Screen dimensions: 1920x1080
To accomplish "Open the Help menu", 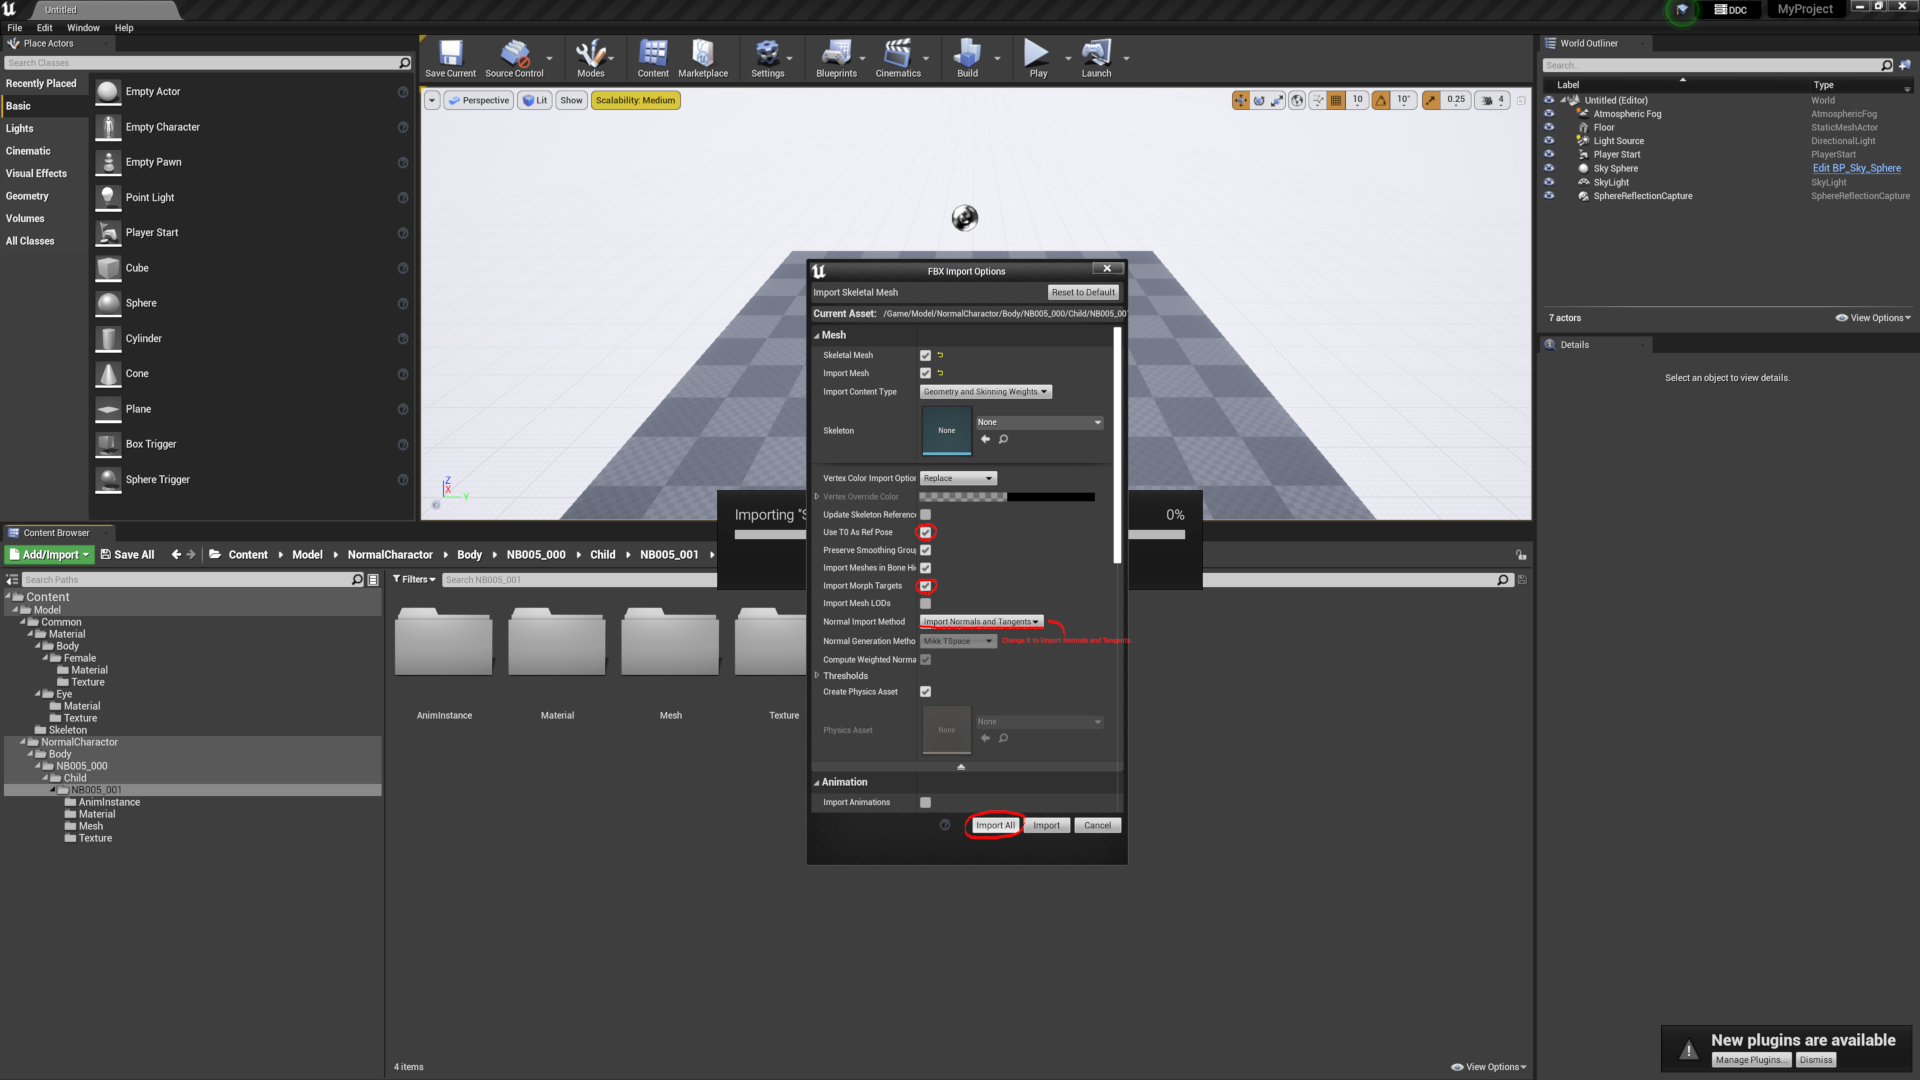I will click(124, 28).
